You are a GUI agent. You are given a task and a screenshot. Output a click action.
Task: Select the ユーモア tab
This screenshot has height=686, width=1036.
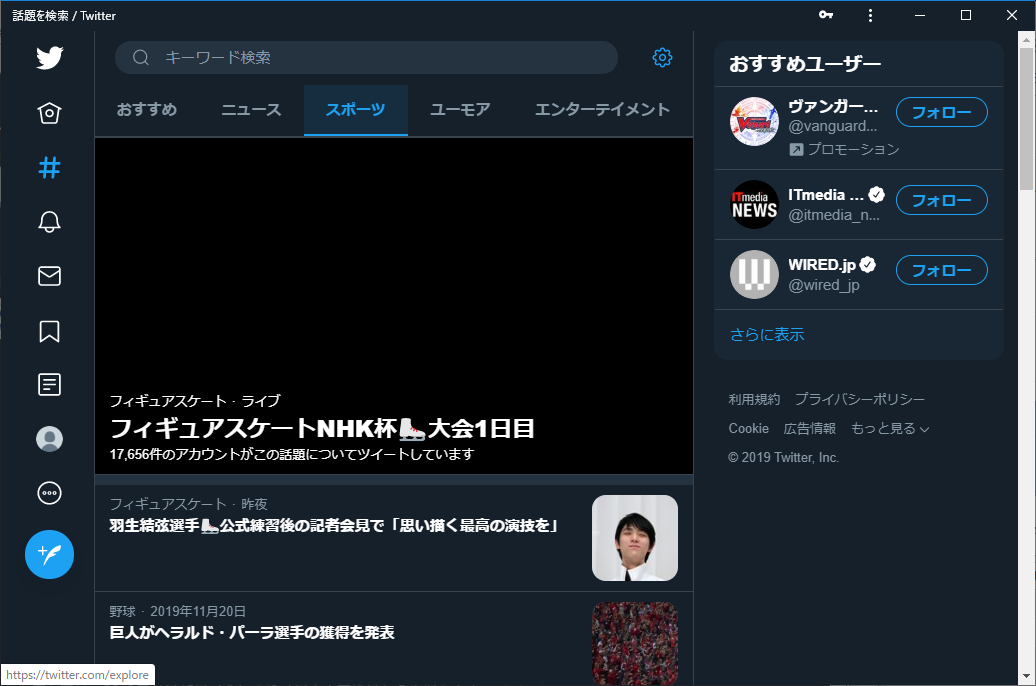(460, 110)
